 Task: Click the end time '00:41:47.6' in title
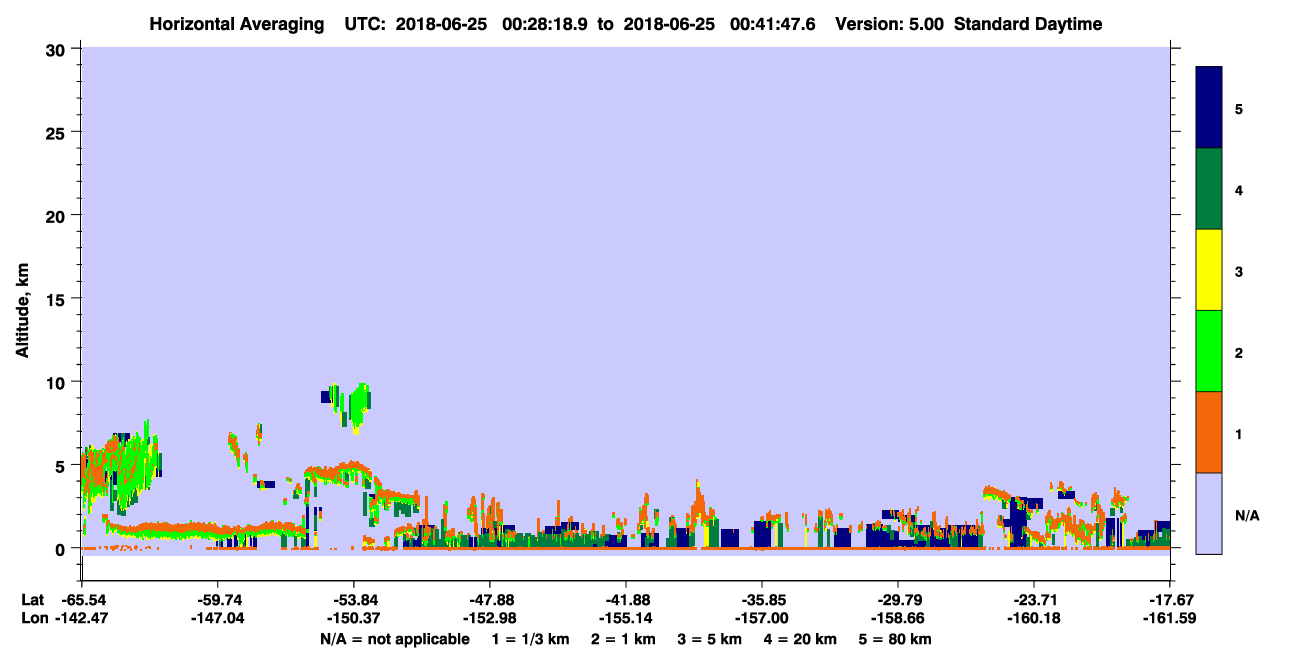click(772, 24)
